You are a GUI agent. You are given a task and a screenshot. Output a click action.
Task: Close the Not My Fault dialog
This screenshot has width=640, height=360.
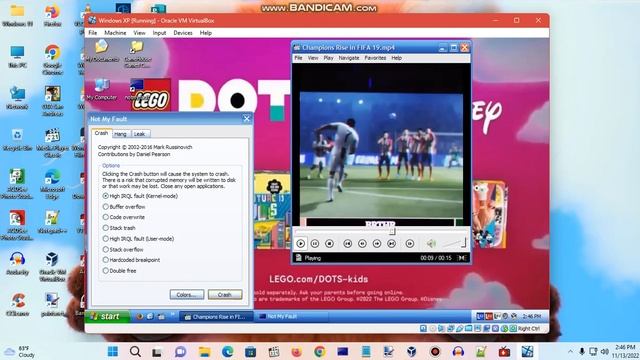pos(247,119)
